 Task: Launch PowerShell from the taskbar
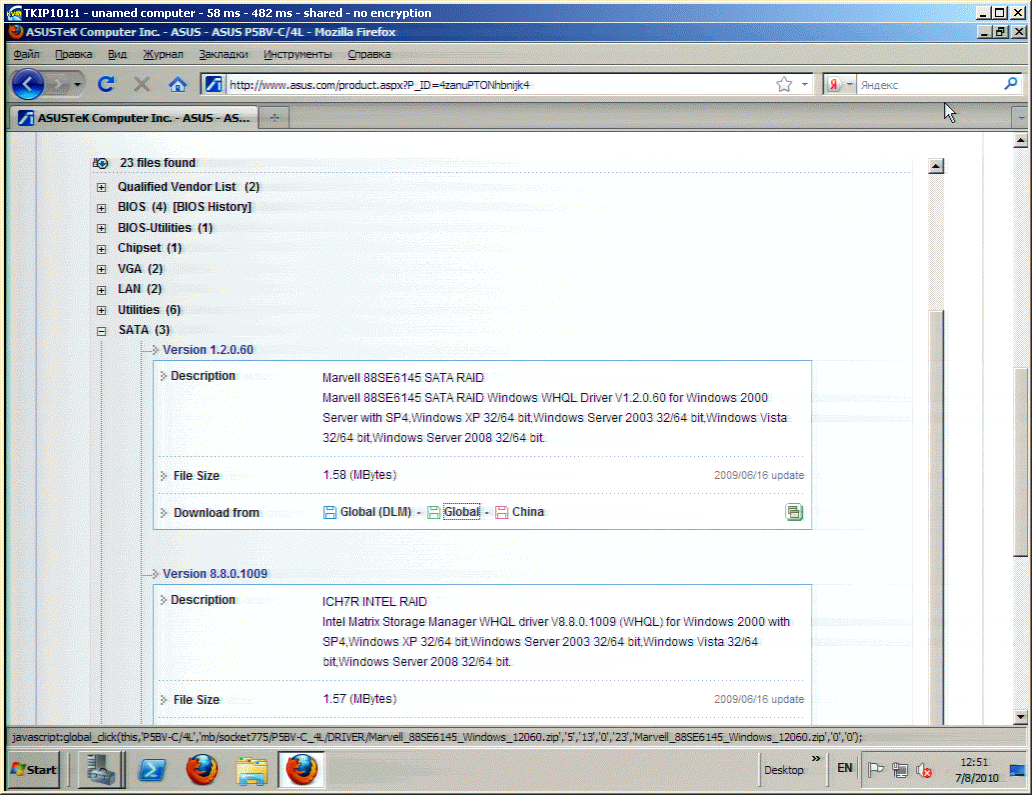click(151, 769)
